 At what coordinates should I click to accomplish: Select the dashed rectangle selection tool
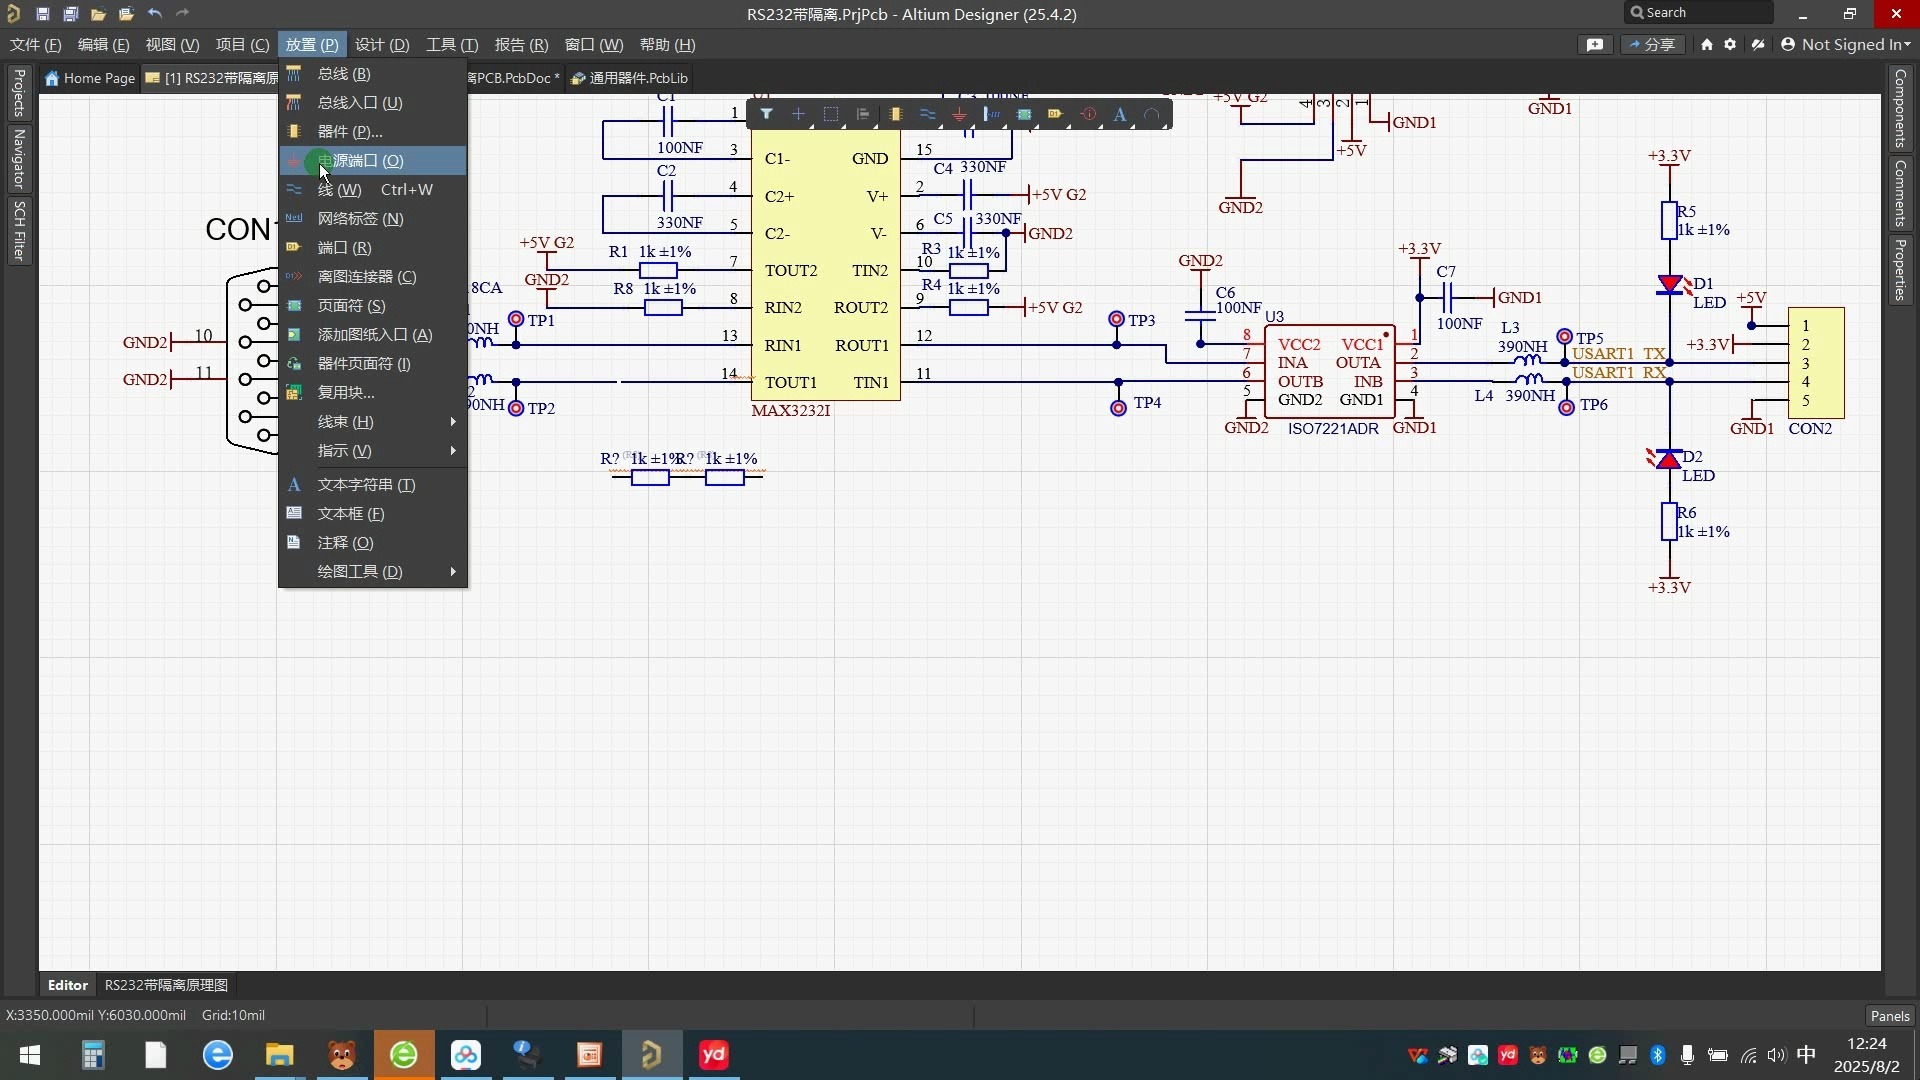click(x=830, y=114)
